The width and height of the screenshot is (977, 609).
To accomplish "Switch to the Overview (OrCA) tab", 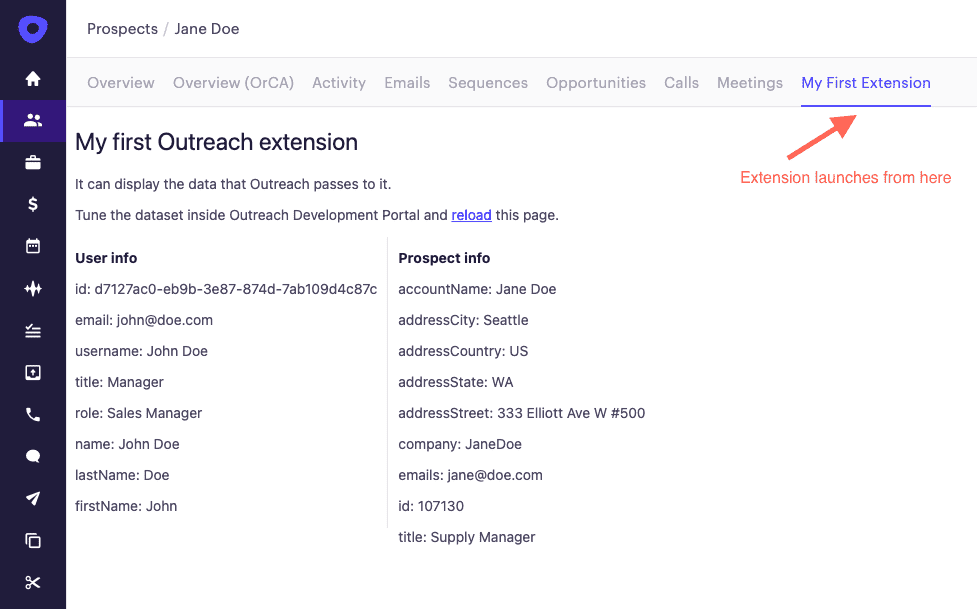I will pyautogui.click(x=233, y=83).
